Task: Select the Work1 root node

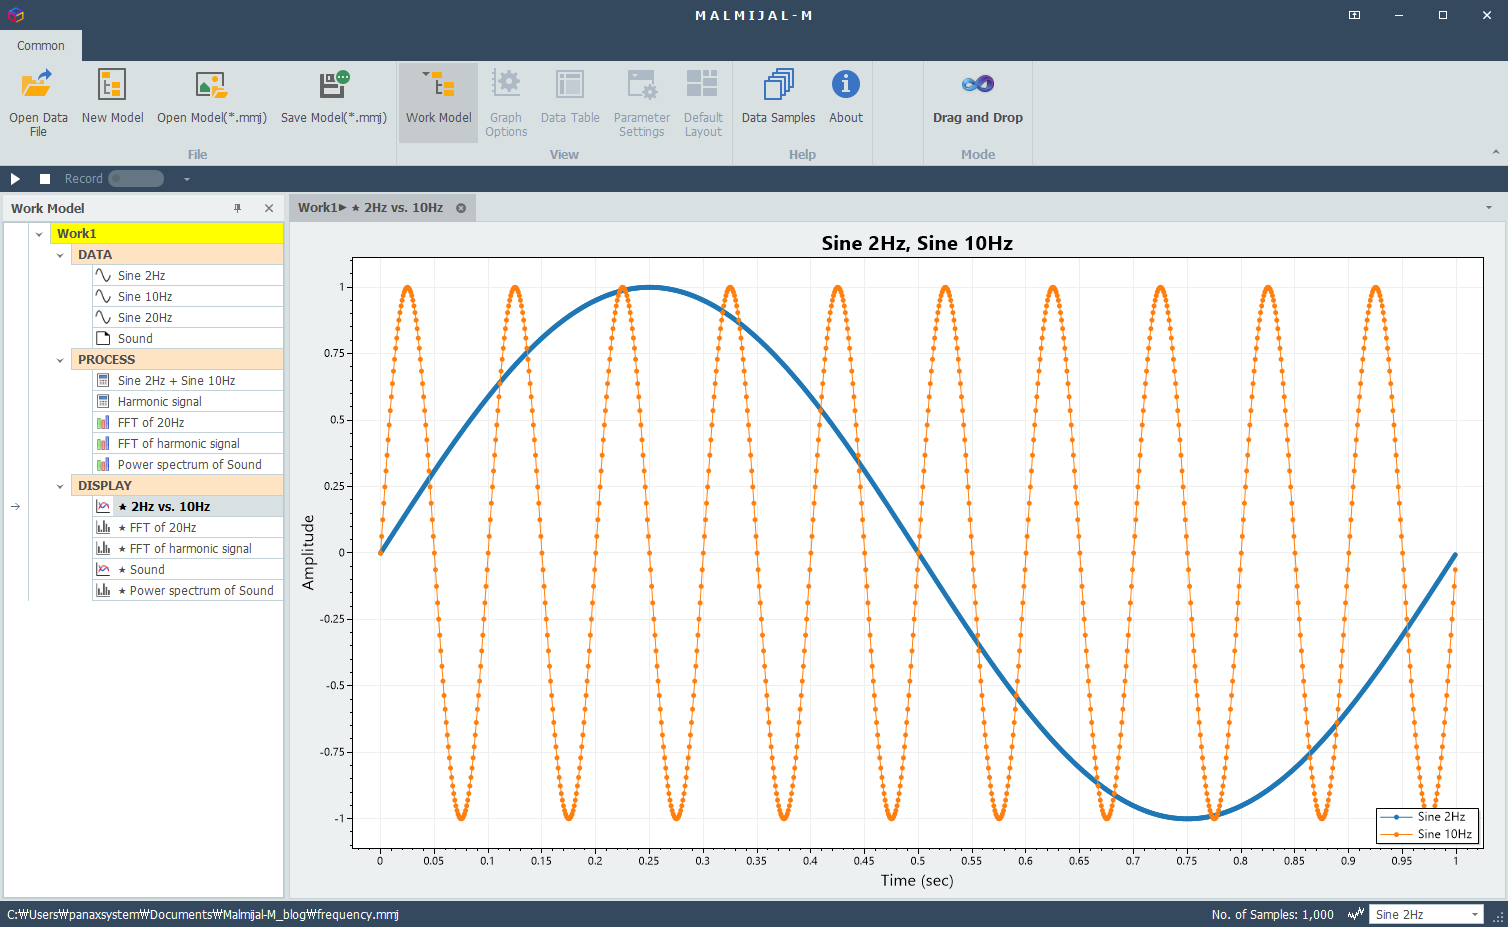Action: tap(167, 234)
